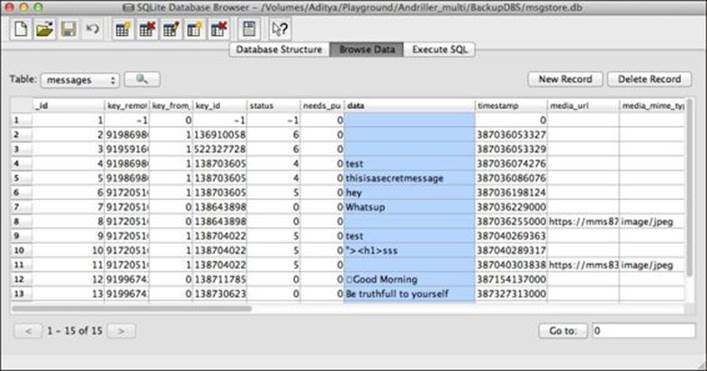Screen dimensions: 707x371
Task: Click the key_id column header
Action: (x=220, y=105)
